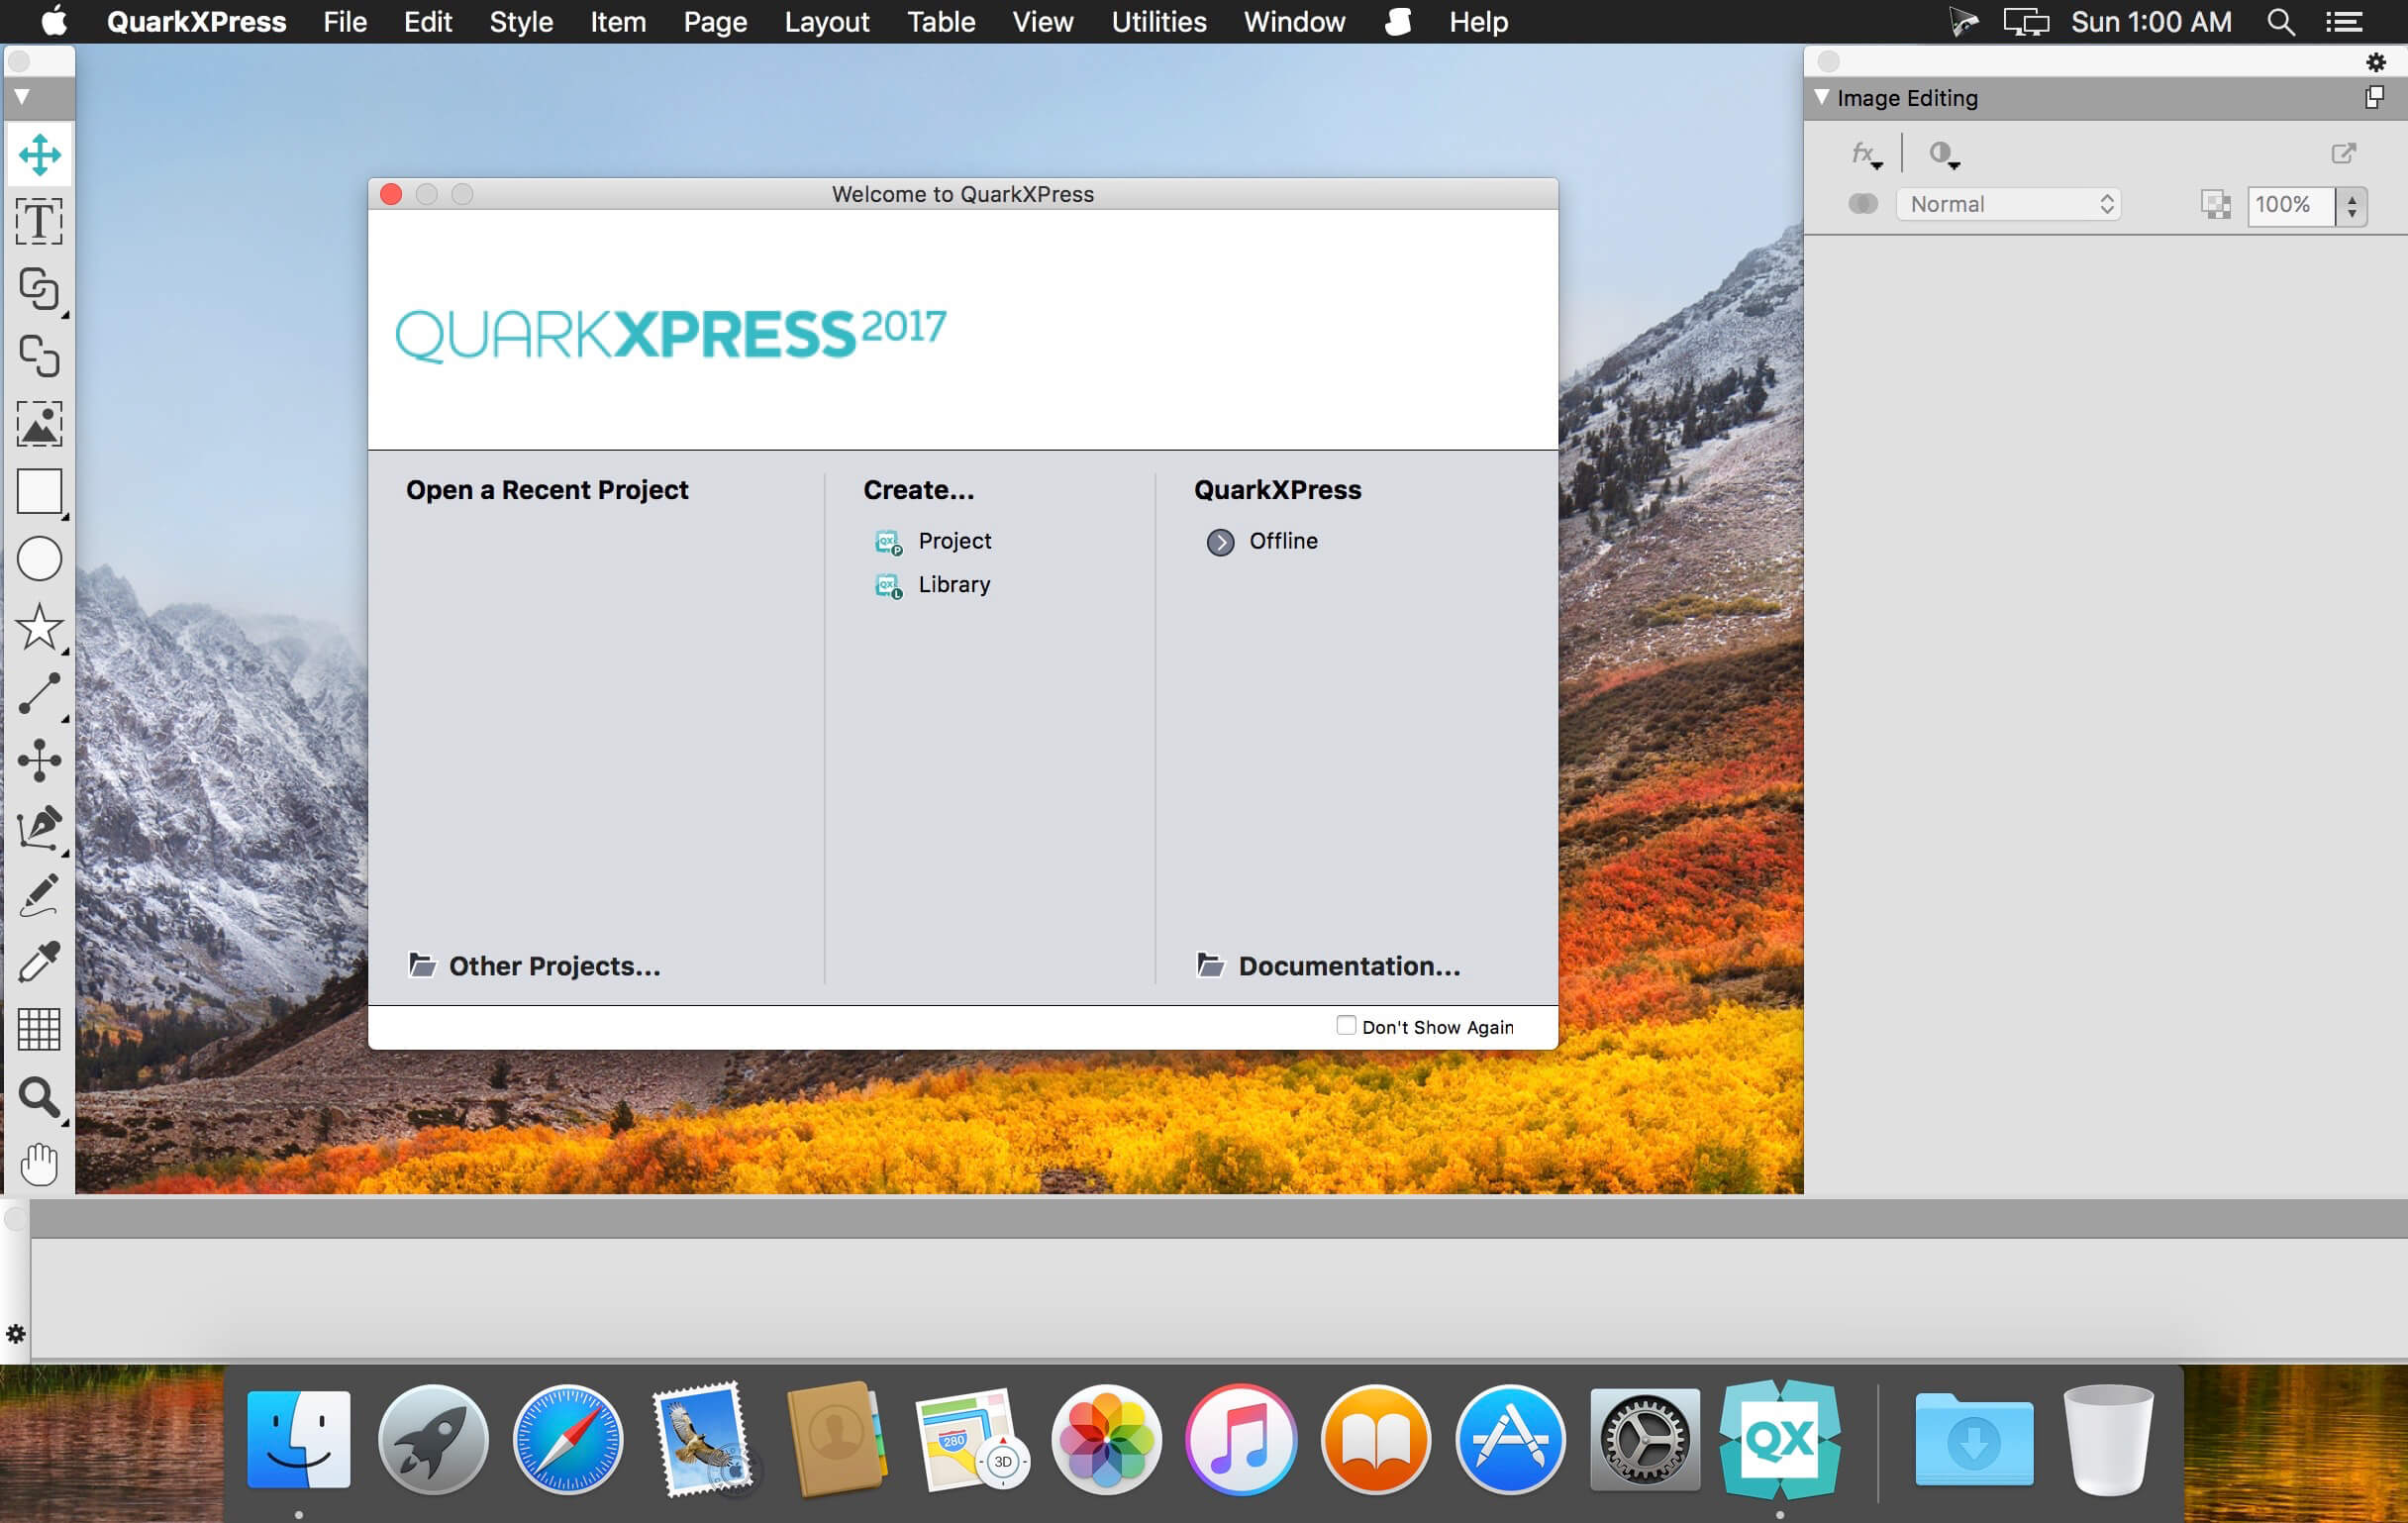Open the Normal blend mode dropdown
Image resolution: width=2408 pixels, height=1523 pixels.
point(2008,204)
